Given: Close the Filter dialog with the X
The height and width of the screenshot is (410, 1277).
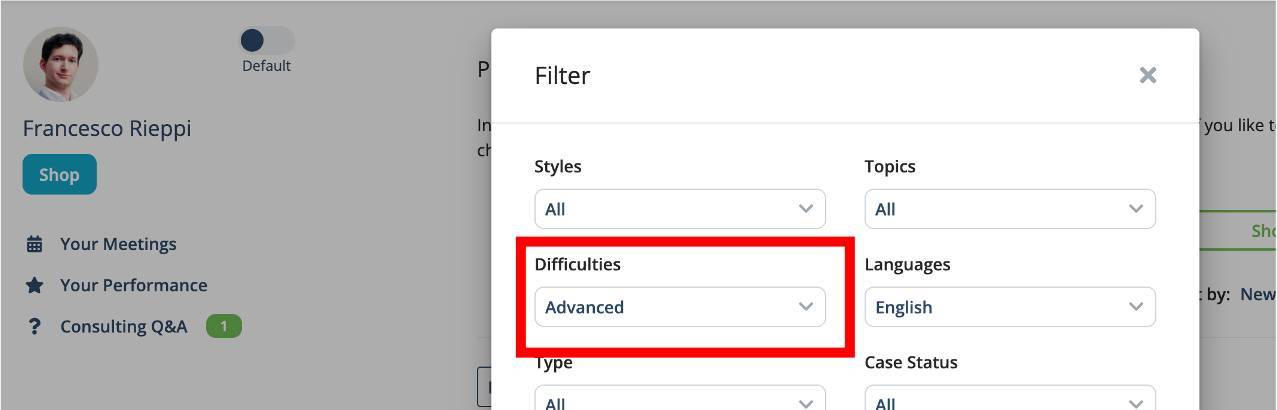Looking at the screenshot, I should [1148, 75].
